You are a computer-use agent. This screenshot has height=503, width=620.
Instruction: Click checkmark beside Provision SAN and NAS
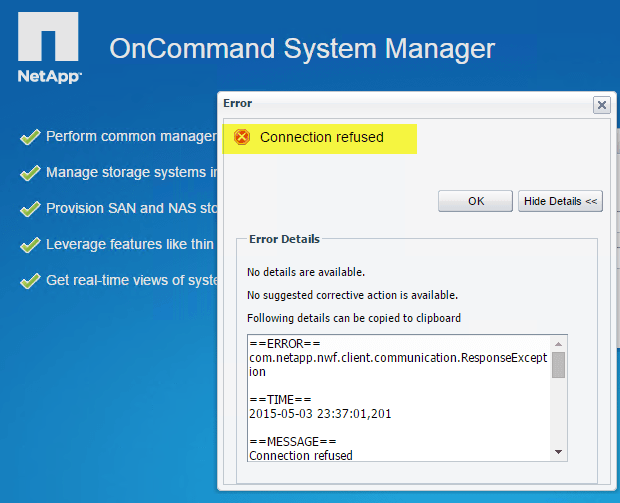click(30, 209)
